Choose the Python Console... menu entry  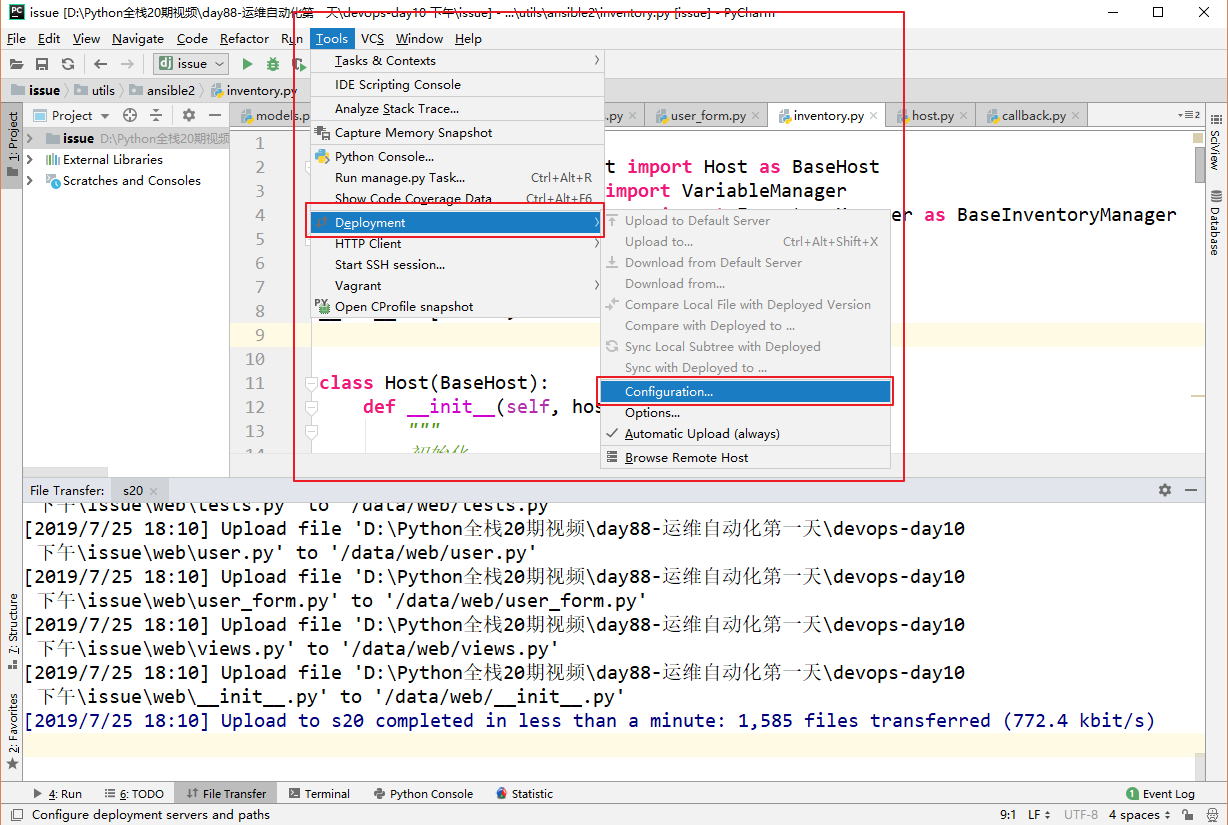coord(457,157)
